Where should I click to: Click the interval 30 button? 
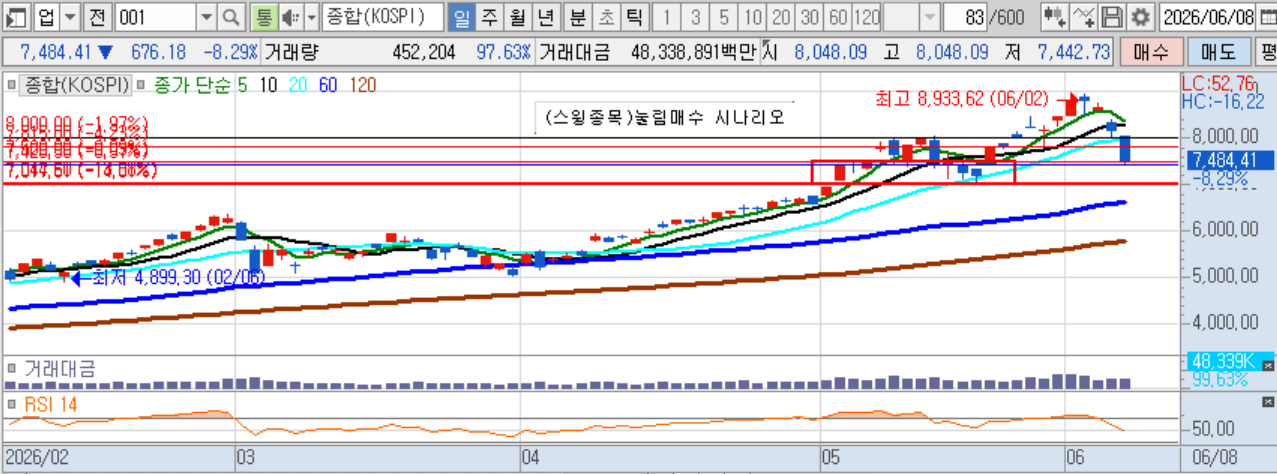click(809, 17)
